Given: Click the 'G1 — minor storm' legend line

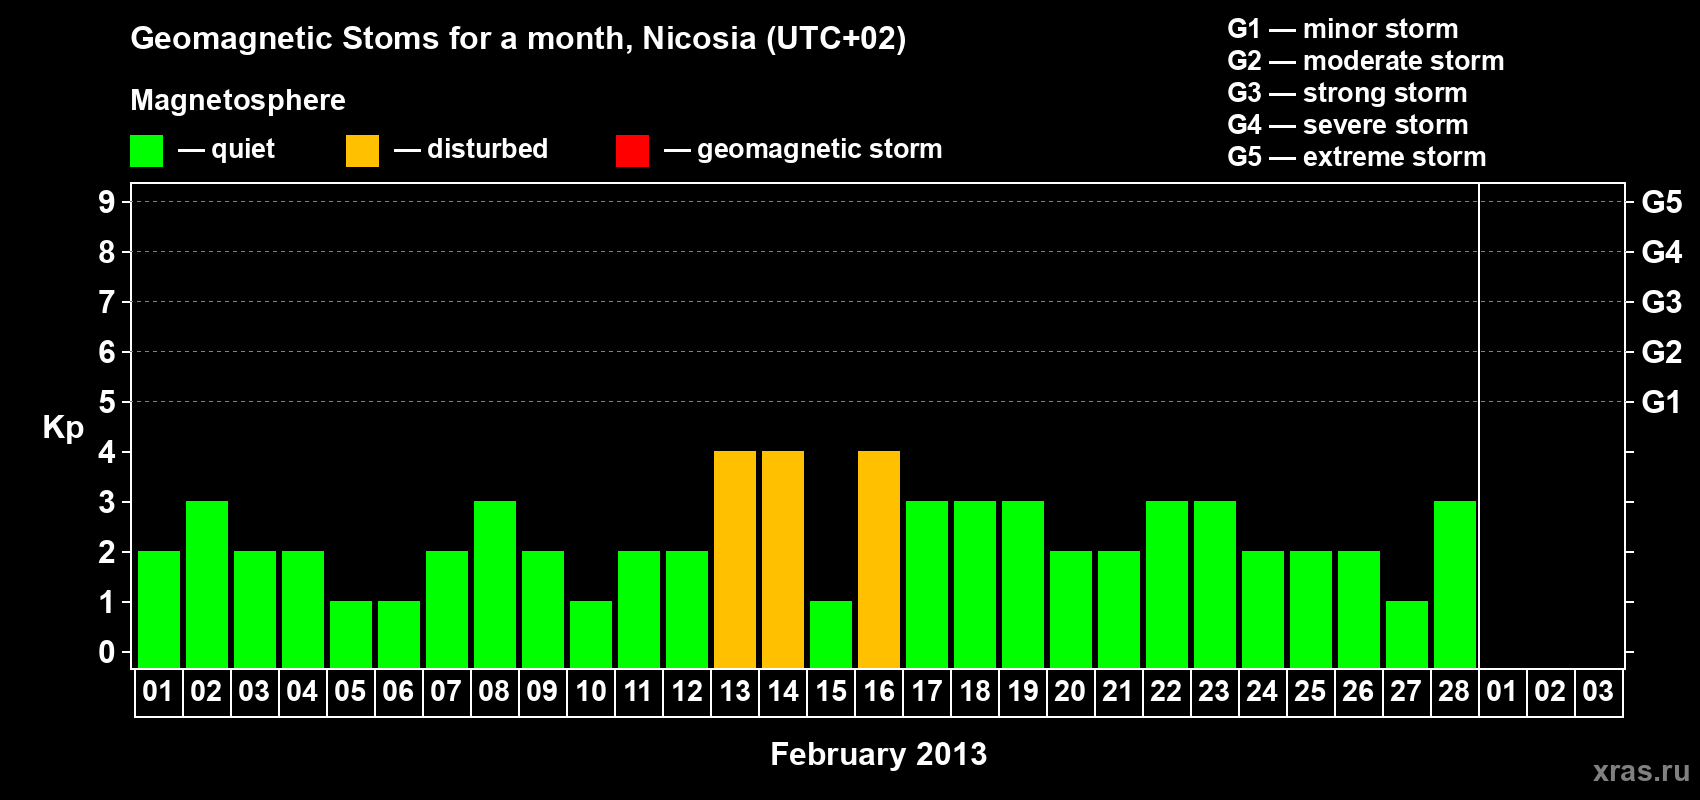Looking at the screenshot, I should point(1343,29).
